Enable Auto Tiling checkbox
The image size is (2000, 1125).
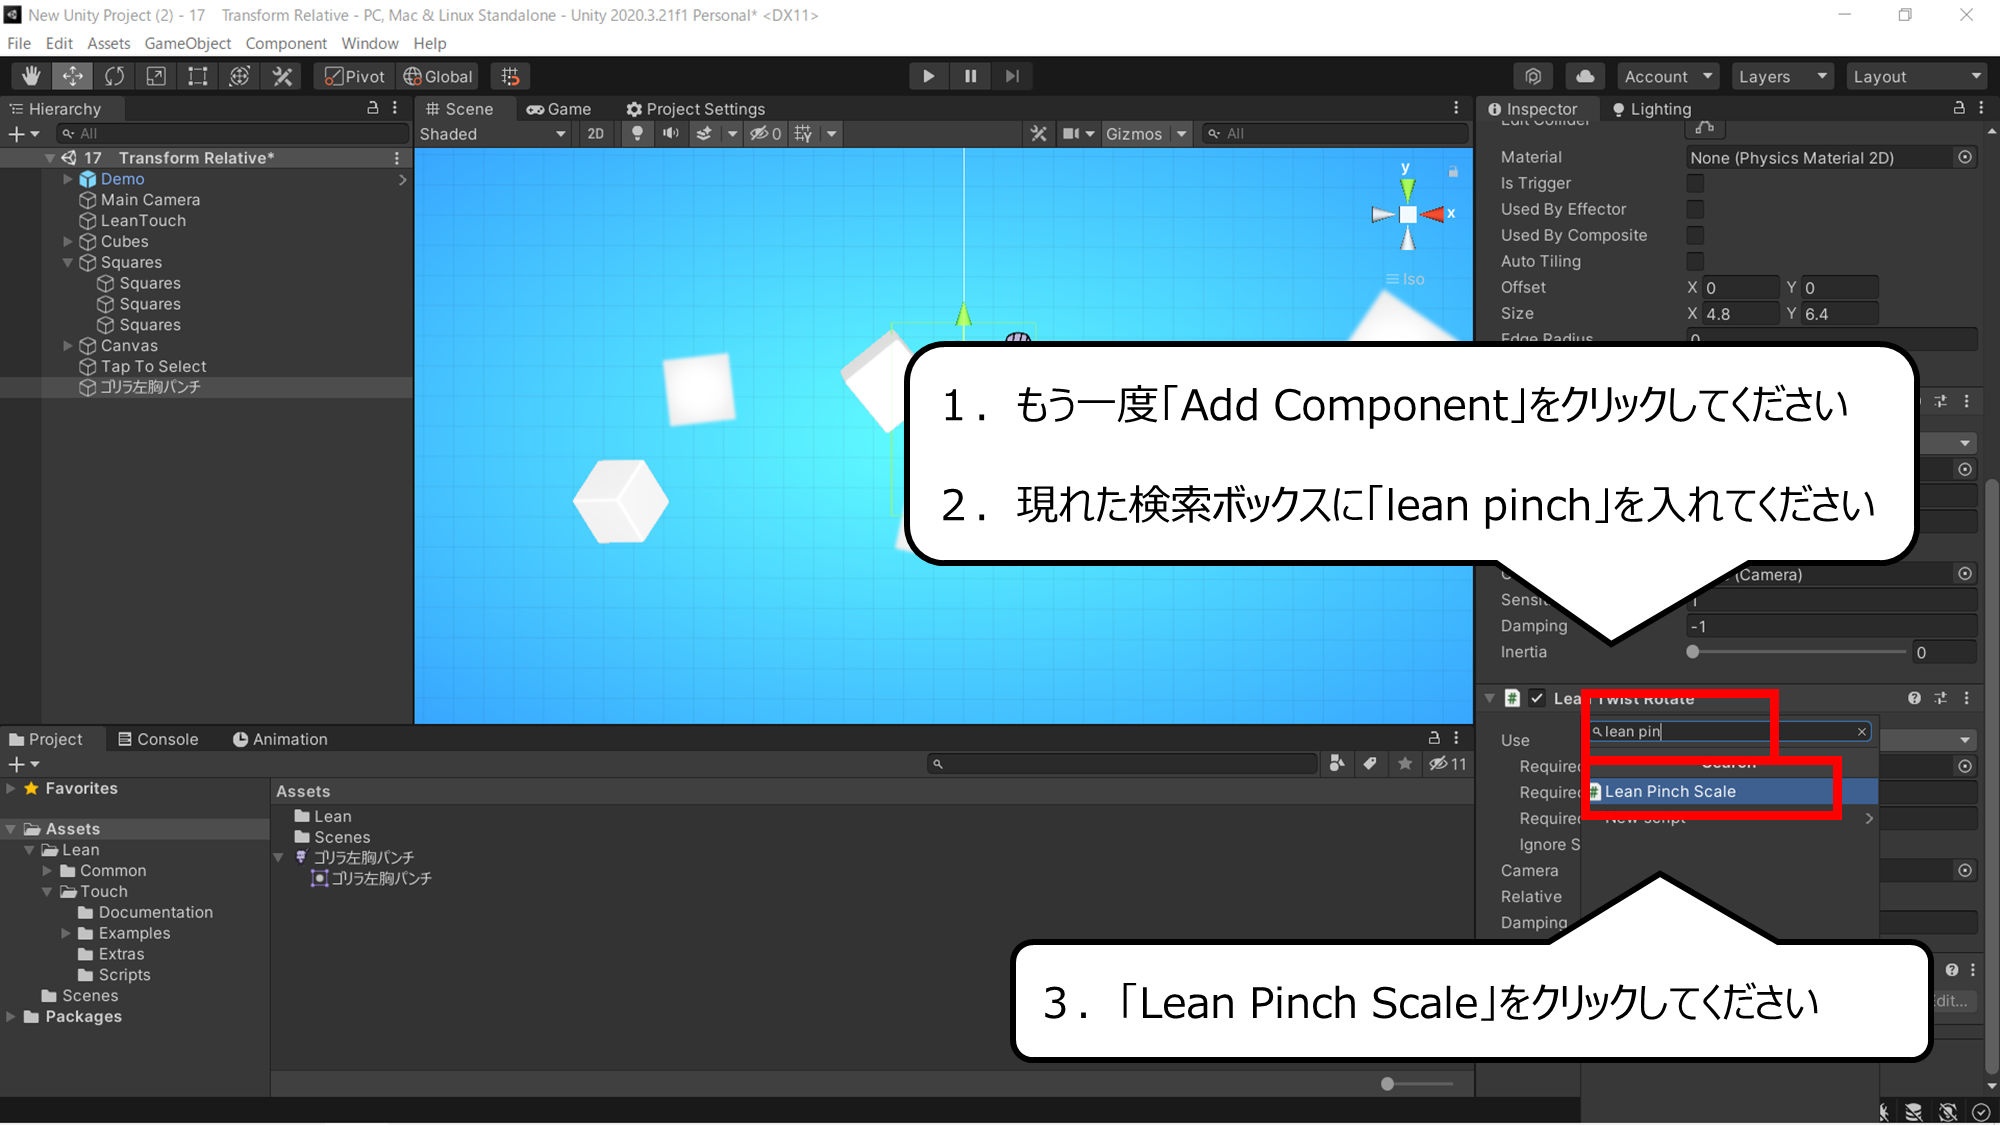(1695, 261)
